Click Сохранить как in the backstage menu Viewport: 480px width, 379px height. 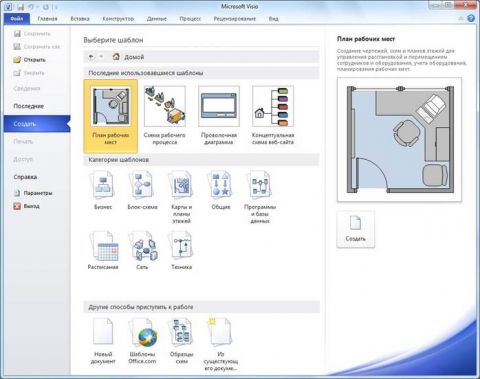click(x=37, y=47)
